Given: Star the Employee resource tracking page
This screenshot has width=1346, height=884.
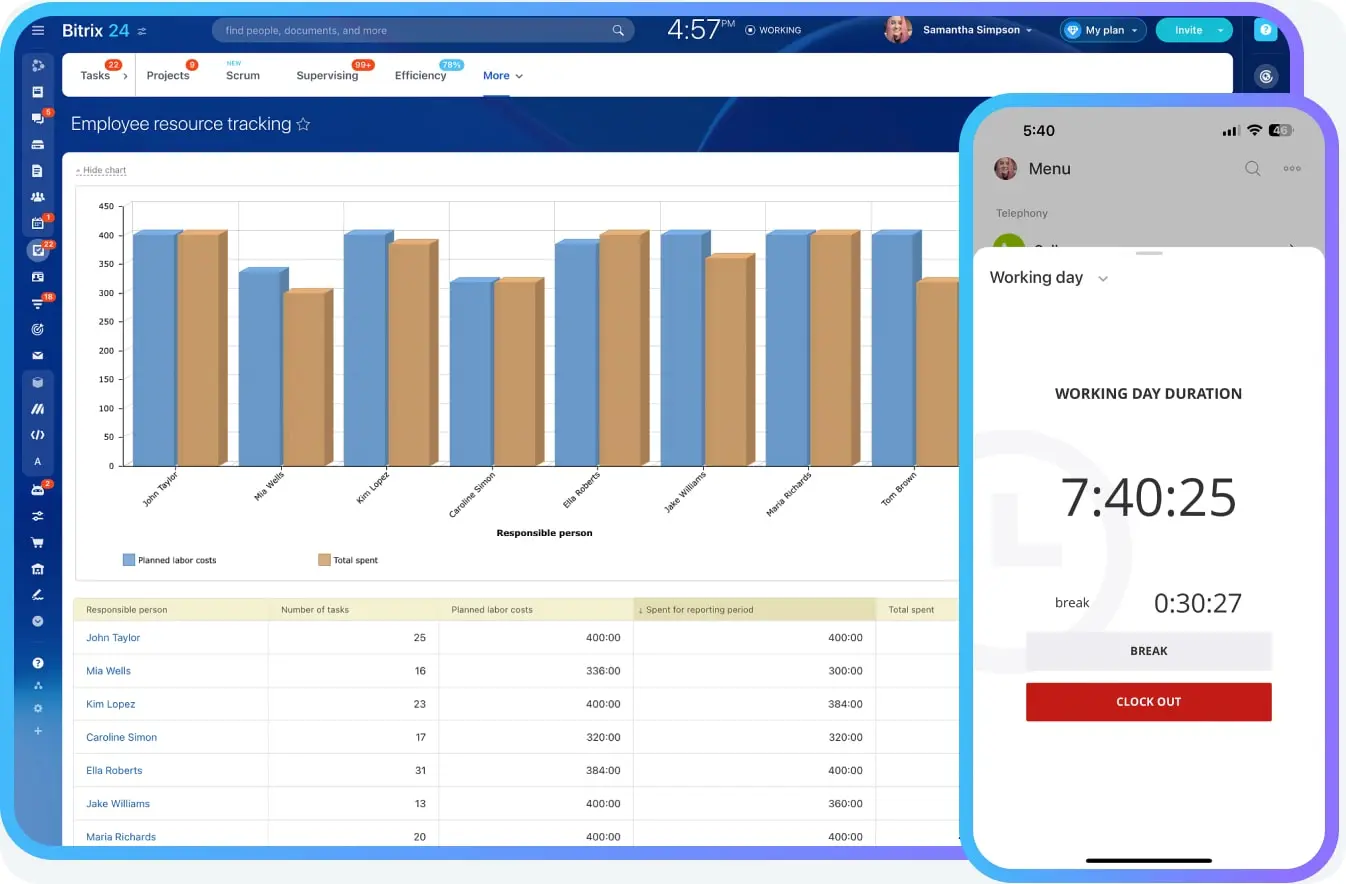Looking at the screenshot, I should tap(304, 125).
